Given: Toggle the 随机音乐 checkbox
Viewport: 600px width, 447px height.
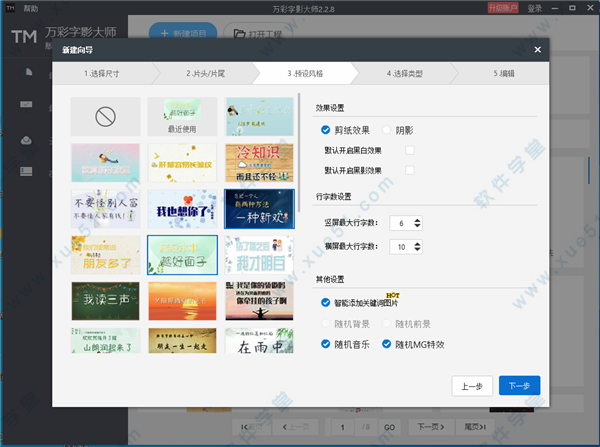Looking at the screenshot, I should point(326,345).
